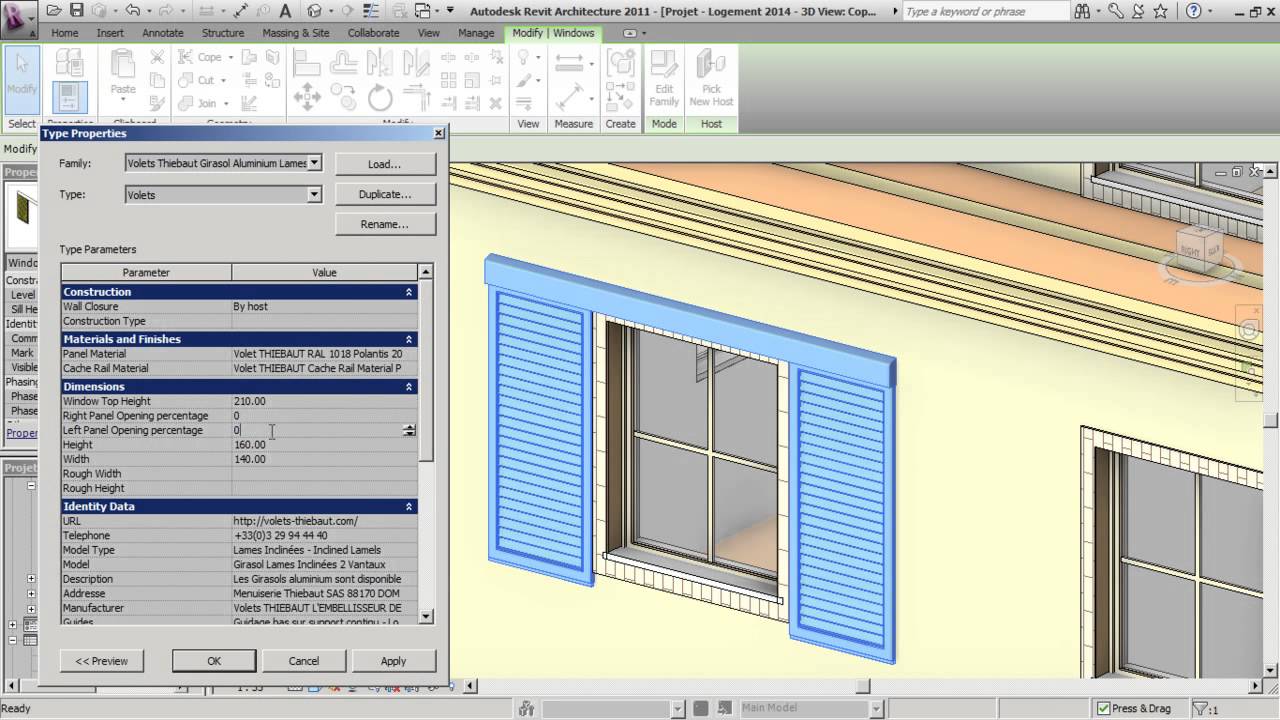Viewport: 1280px width, 720px height.
Task: Collapse the Dimensions section
Action: (408, 386)
